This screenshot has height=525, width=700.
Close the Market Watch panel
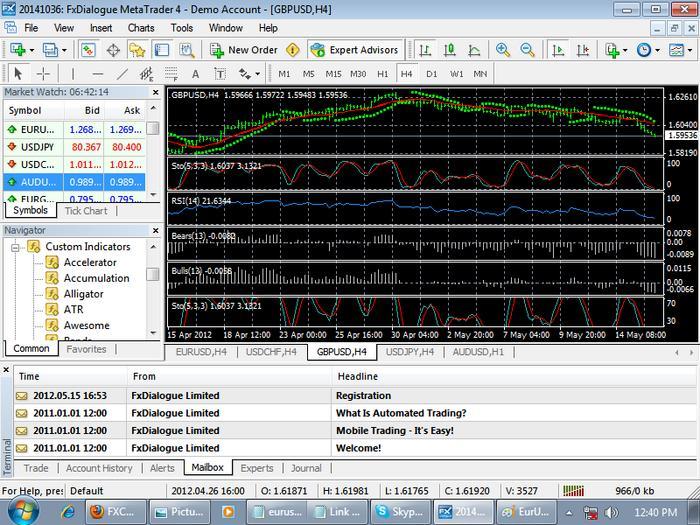[x=155, y=92]
